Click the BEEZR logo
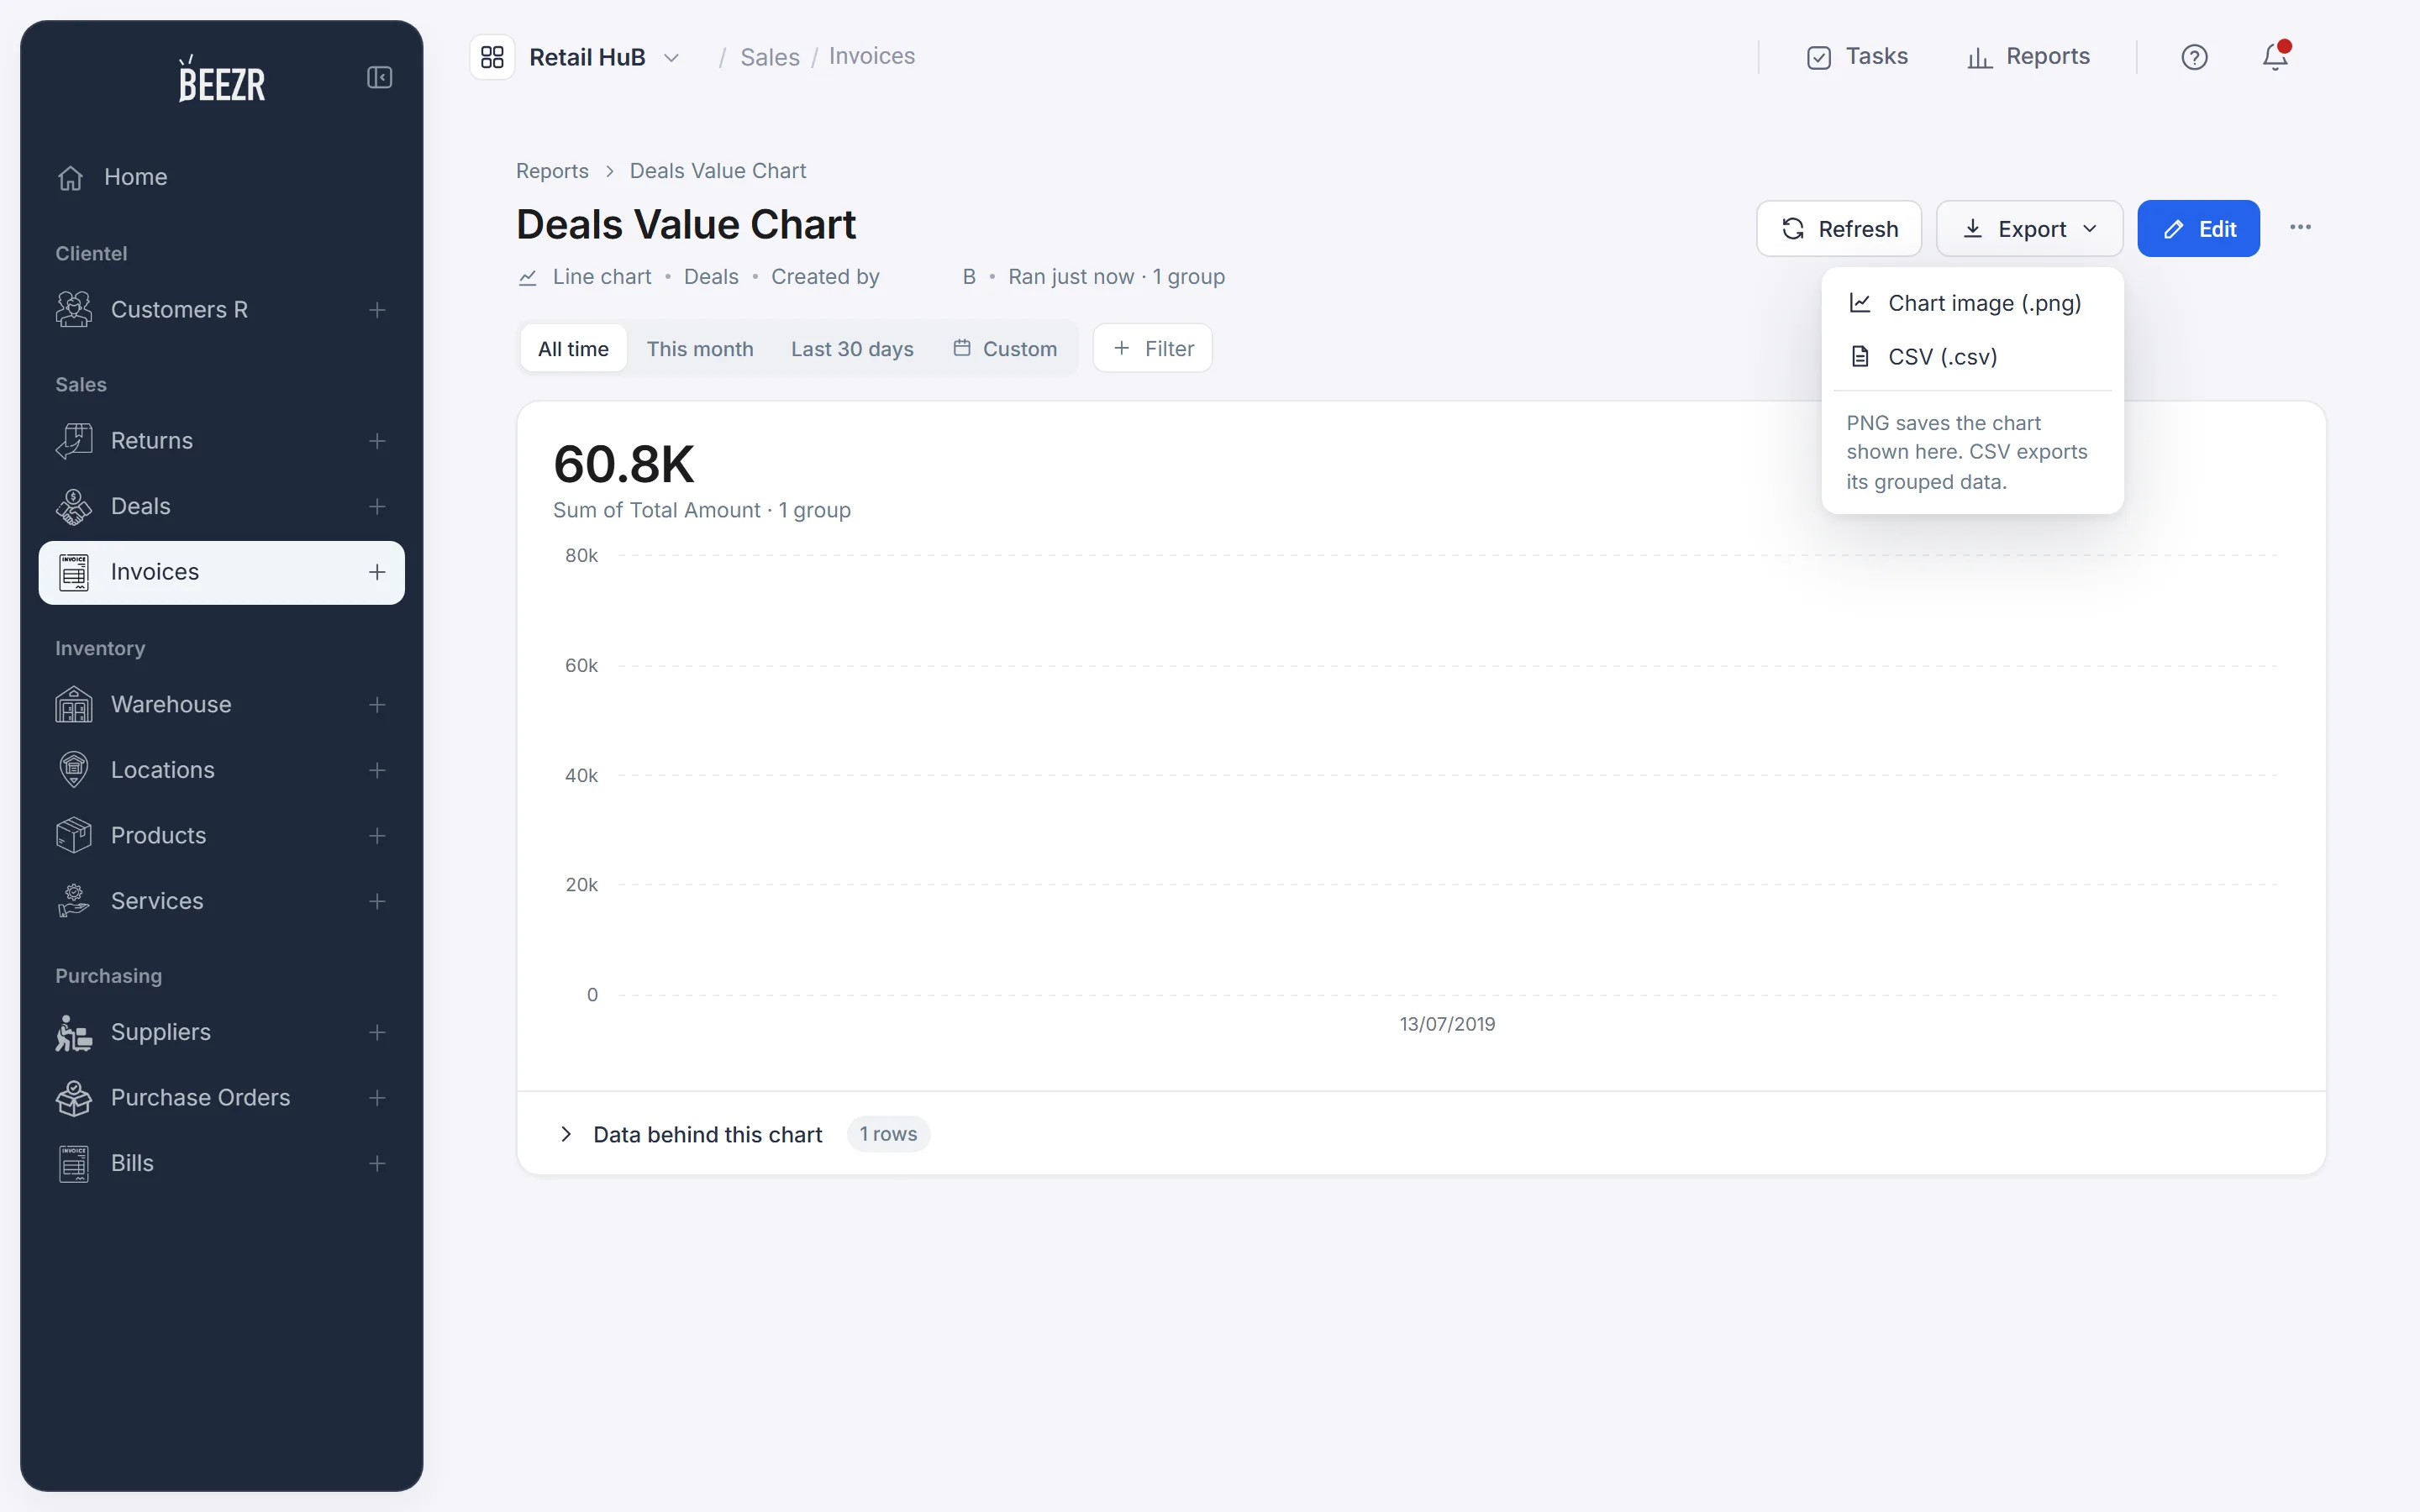Screen dimensions: 2420x1512 [221, 79]
